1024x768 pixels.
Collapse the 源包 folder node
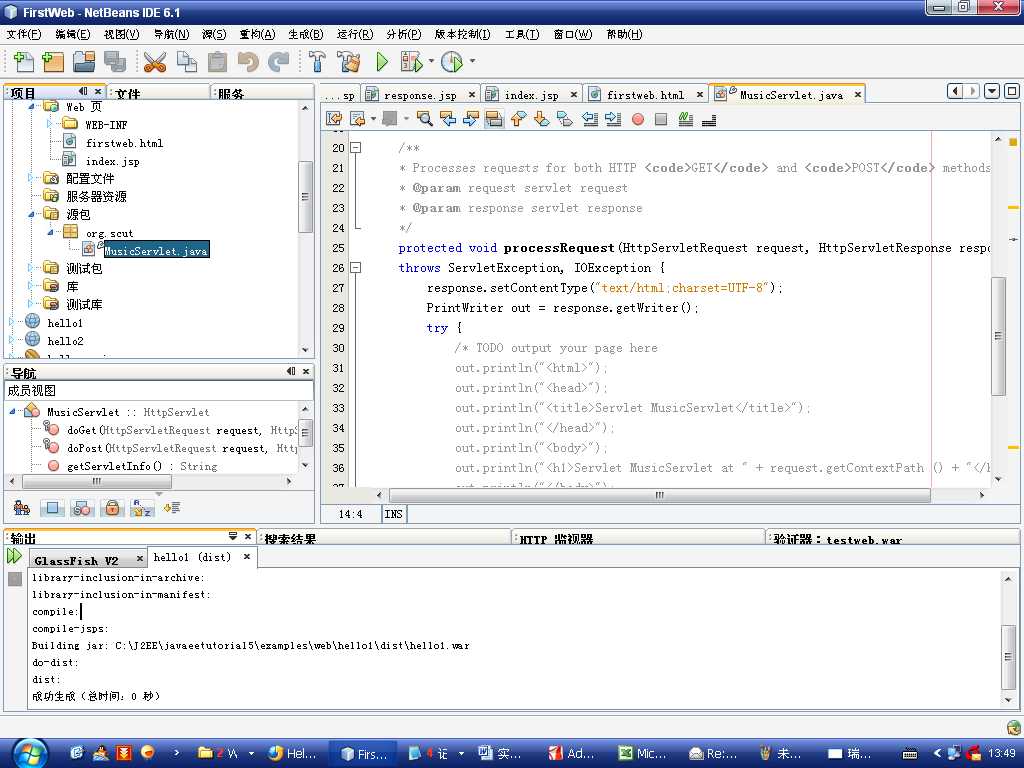click(31, 214)
